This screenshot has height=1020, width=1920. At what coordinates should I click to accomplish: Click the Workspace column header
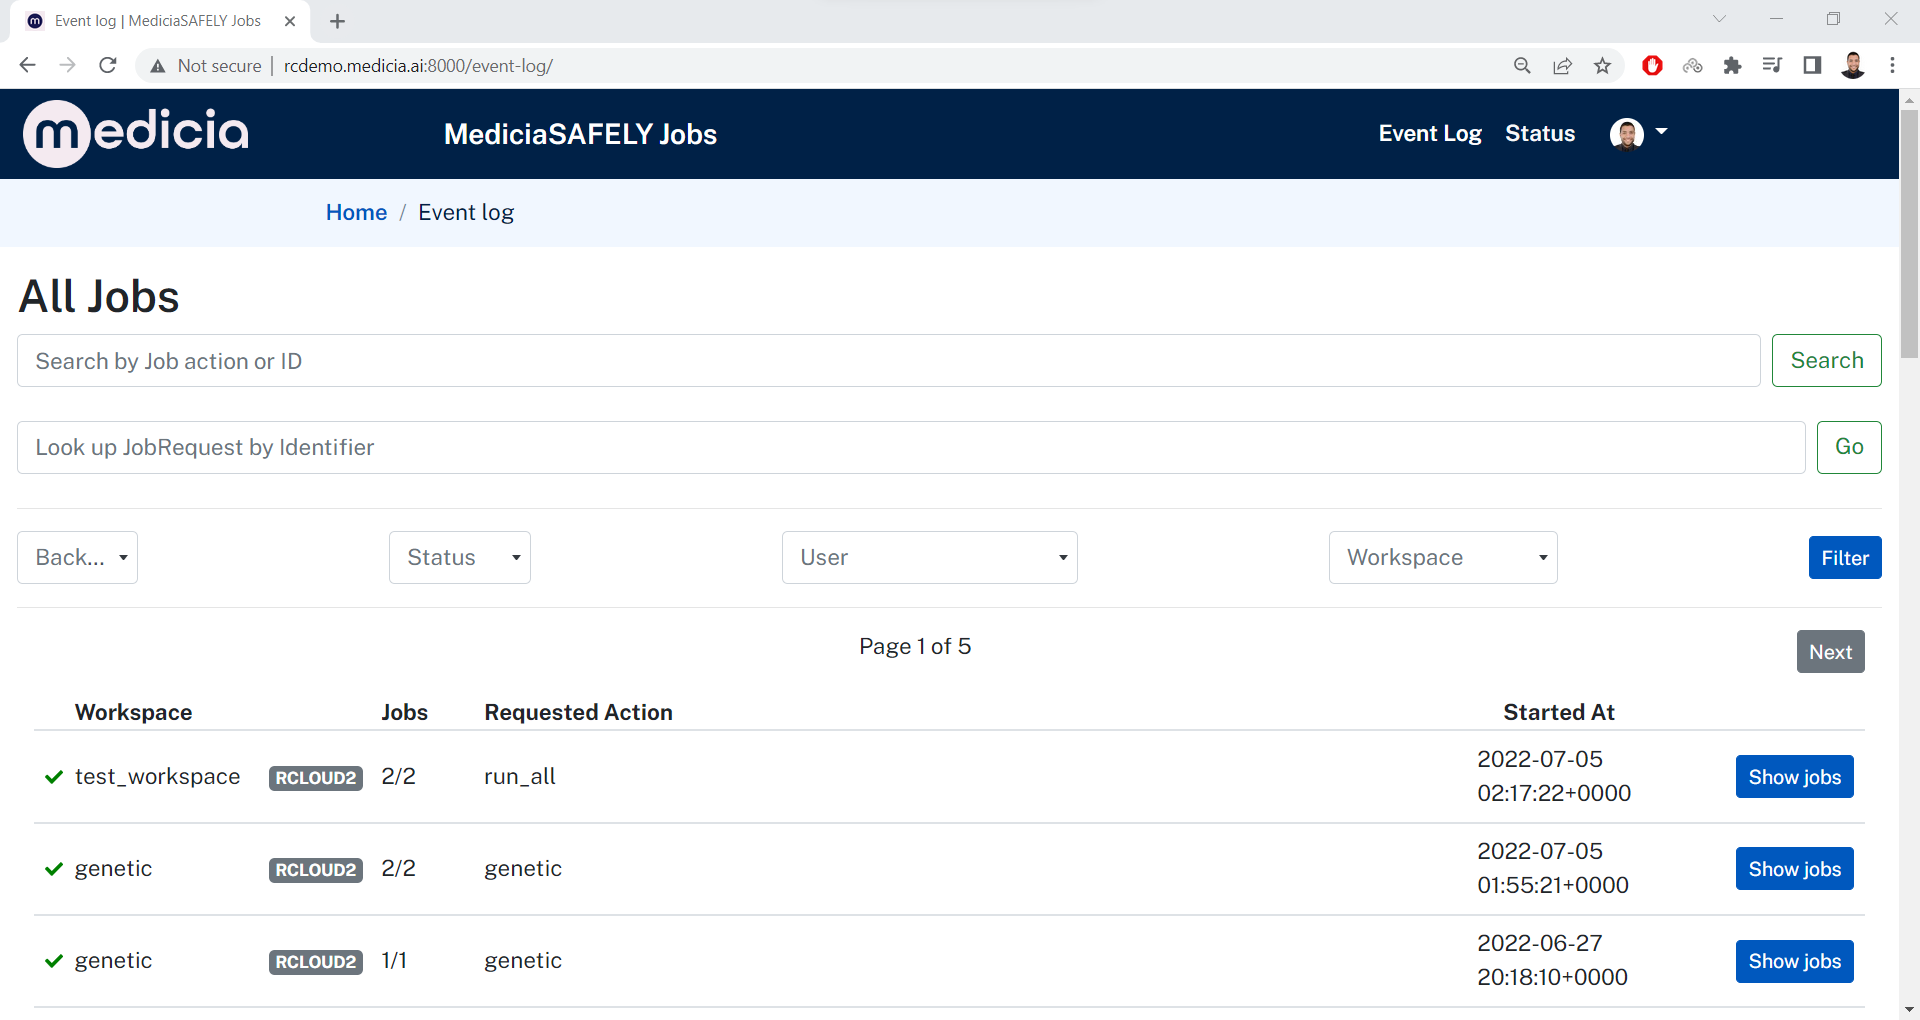133,712
